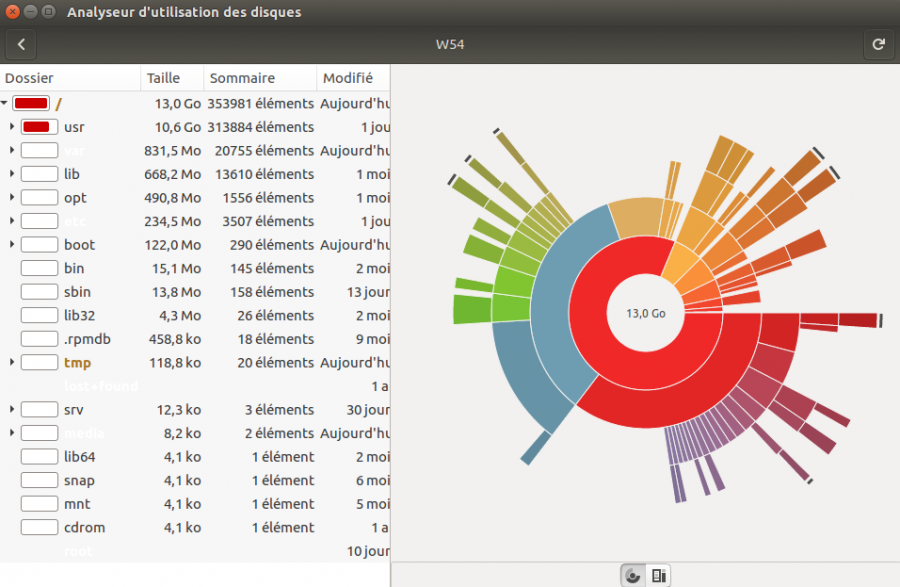This screenshot has width=900, height=587.
Task: Select the .rpmdb folder name
Action: pos(87,339)
